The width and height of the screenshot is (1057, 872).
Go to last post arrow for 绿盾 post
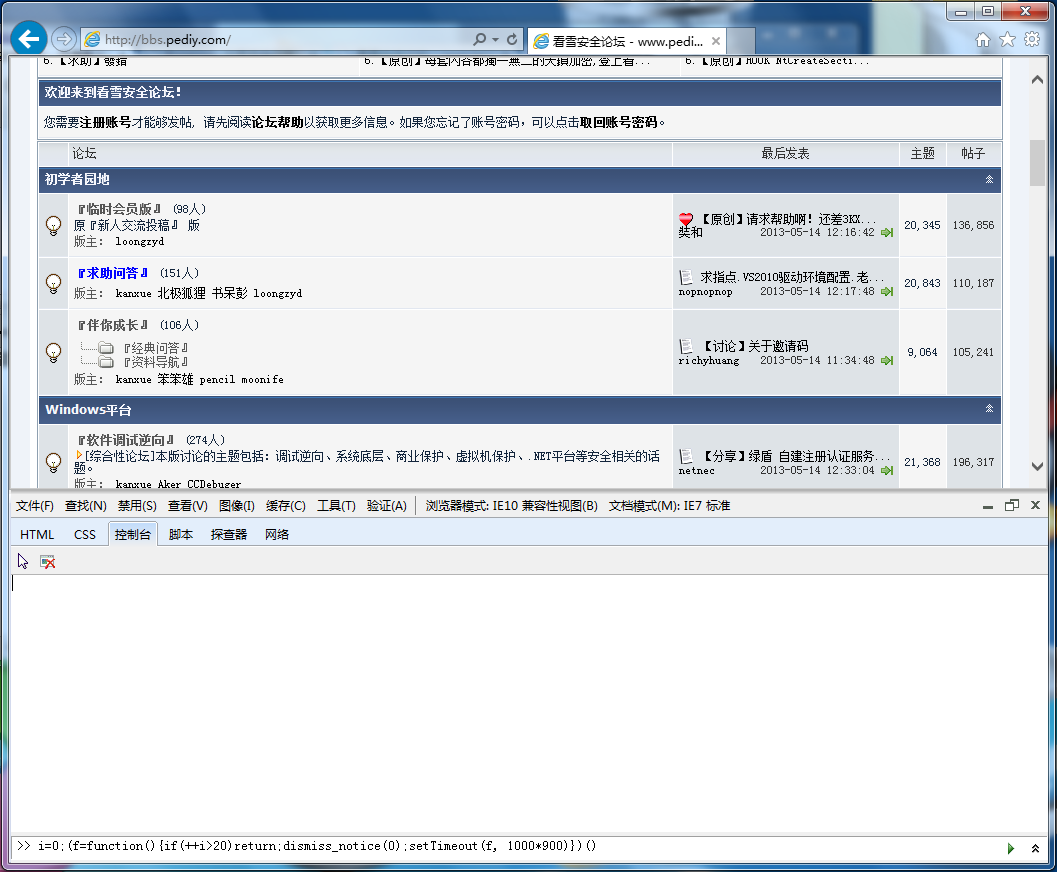(x=887, y=470)
